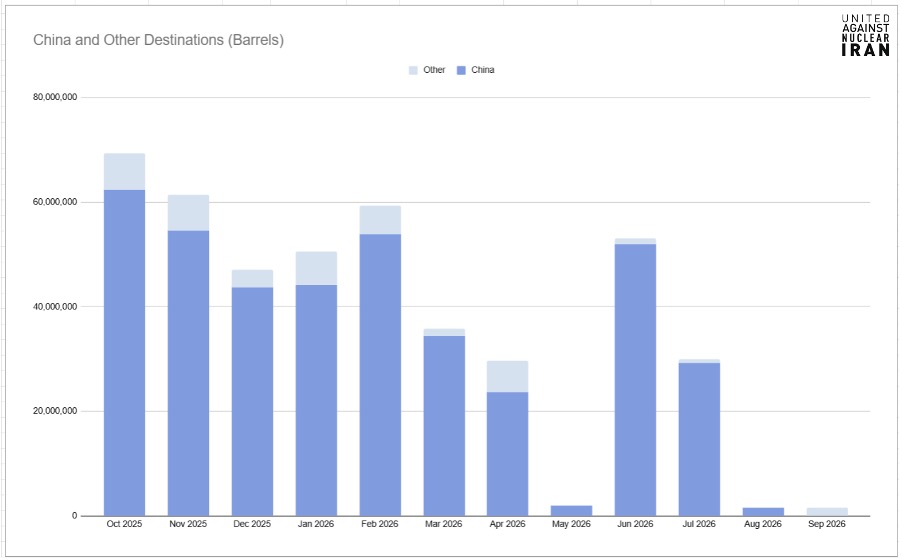Click the 'Sep 2026' axis label
The image size is (902, 560).
point(827,524)
